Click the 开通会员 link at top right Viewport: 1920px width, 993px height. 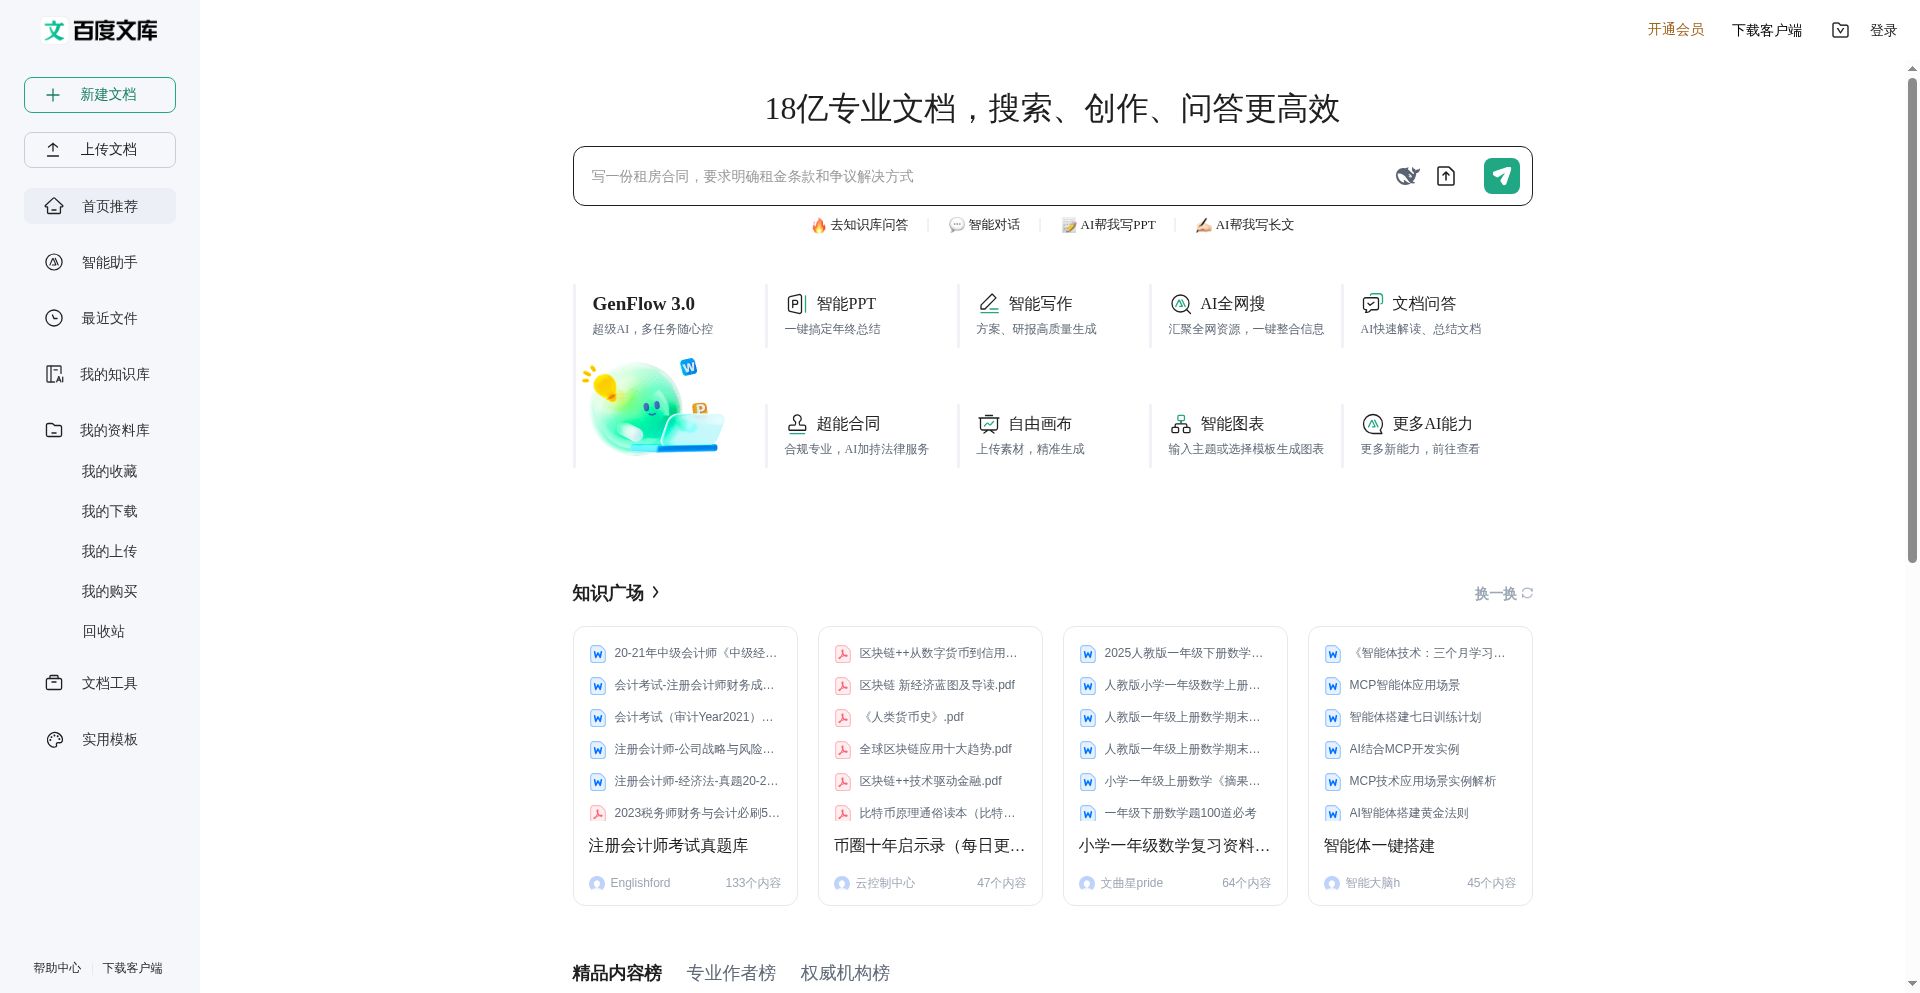pyautogui.click(x=1675, y=30)
